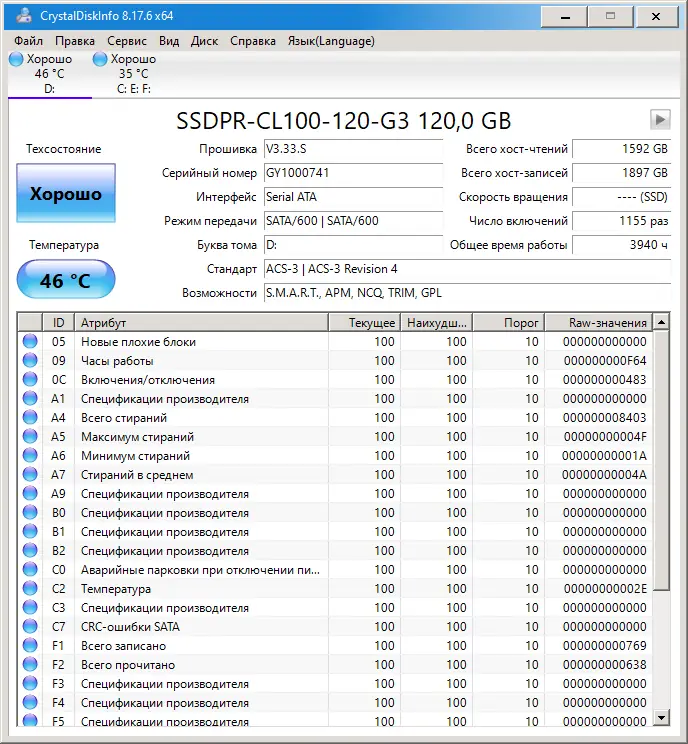Click the Прошивка field V3.33.S
This screenshot has width=688, height=744.
coord(353,149)
